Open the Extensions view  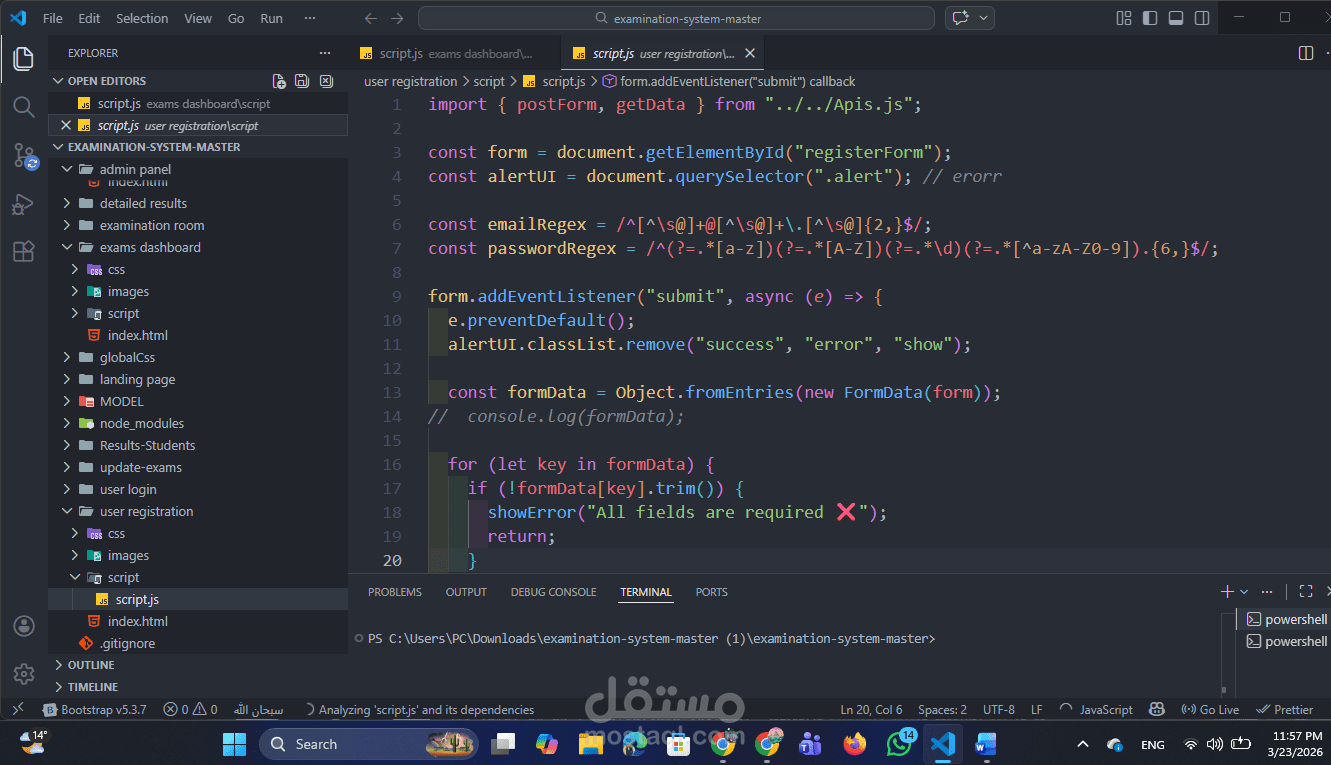tap(23, 251)
